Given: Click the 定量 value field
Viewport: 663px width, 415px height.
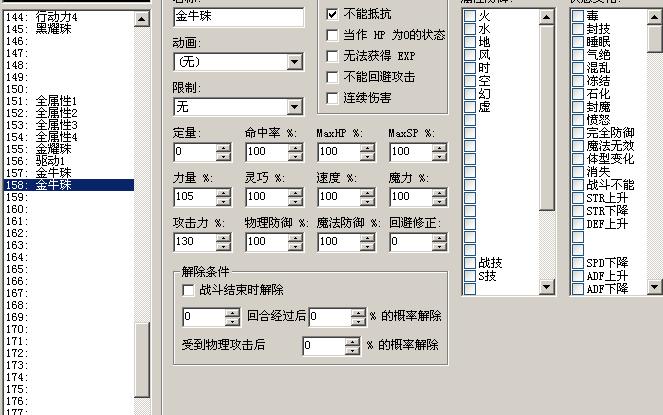Looking at the screenshot, I should click(195, 152).
